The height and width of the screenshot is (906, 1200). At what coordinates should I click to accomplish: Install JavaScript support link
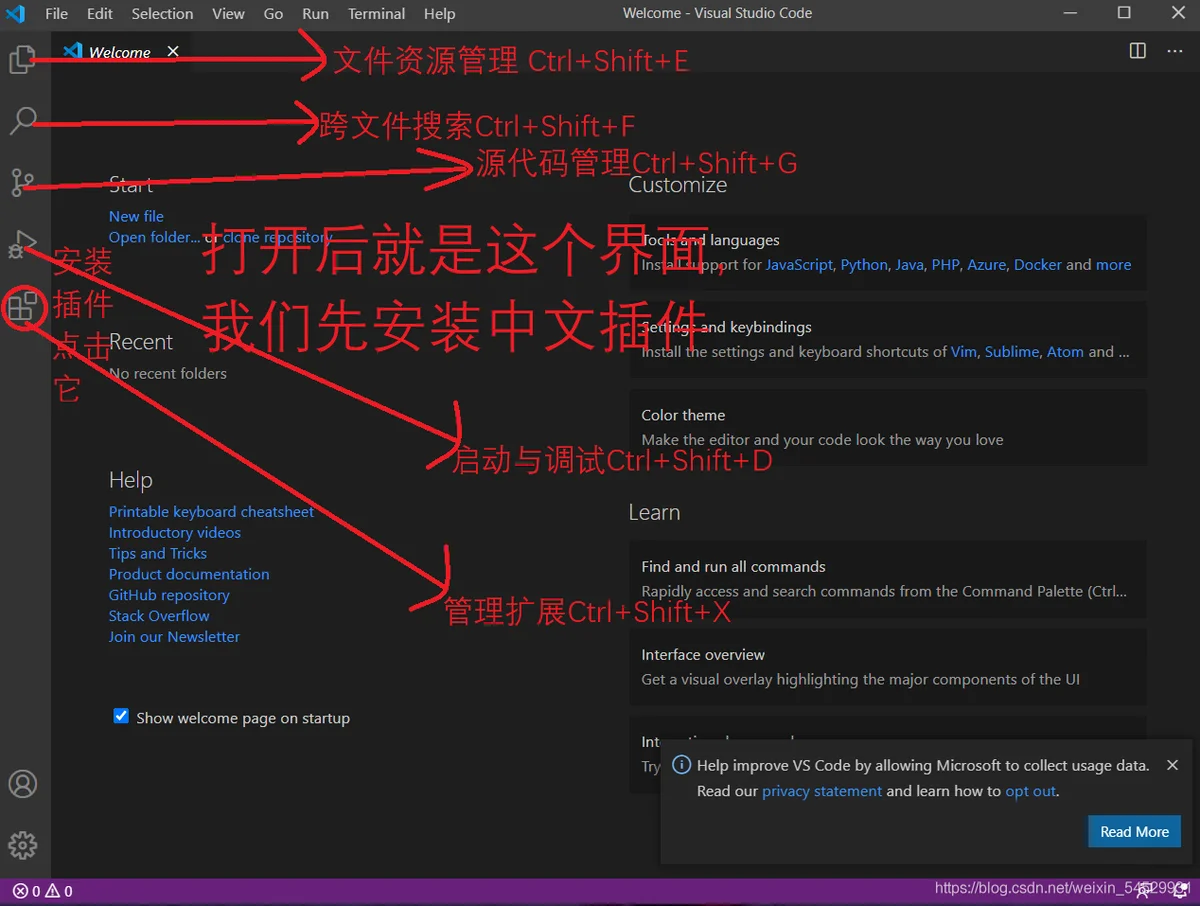click(x=799, y=265)
